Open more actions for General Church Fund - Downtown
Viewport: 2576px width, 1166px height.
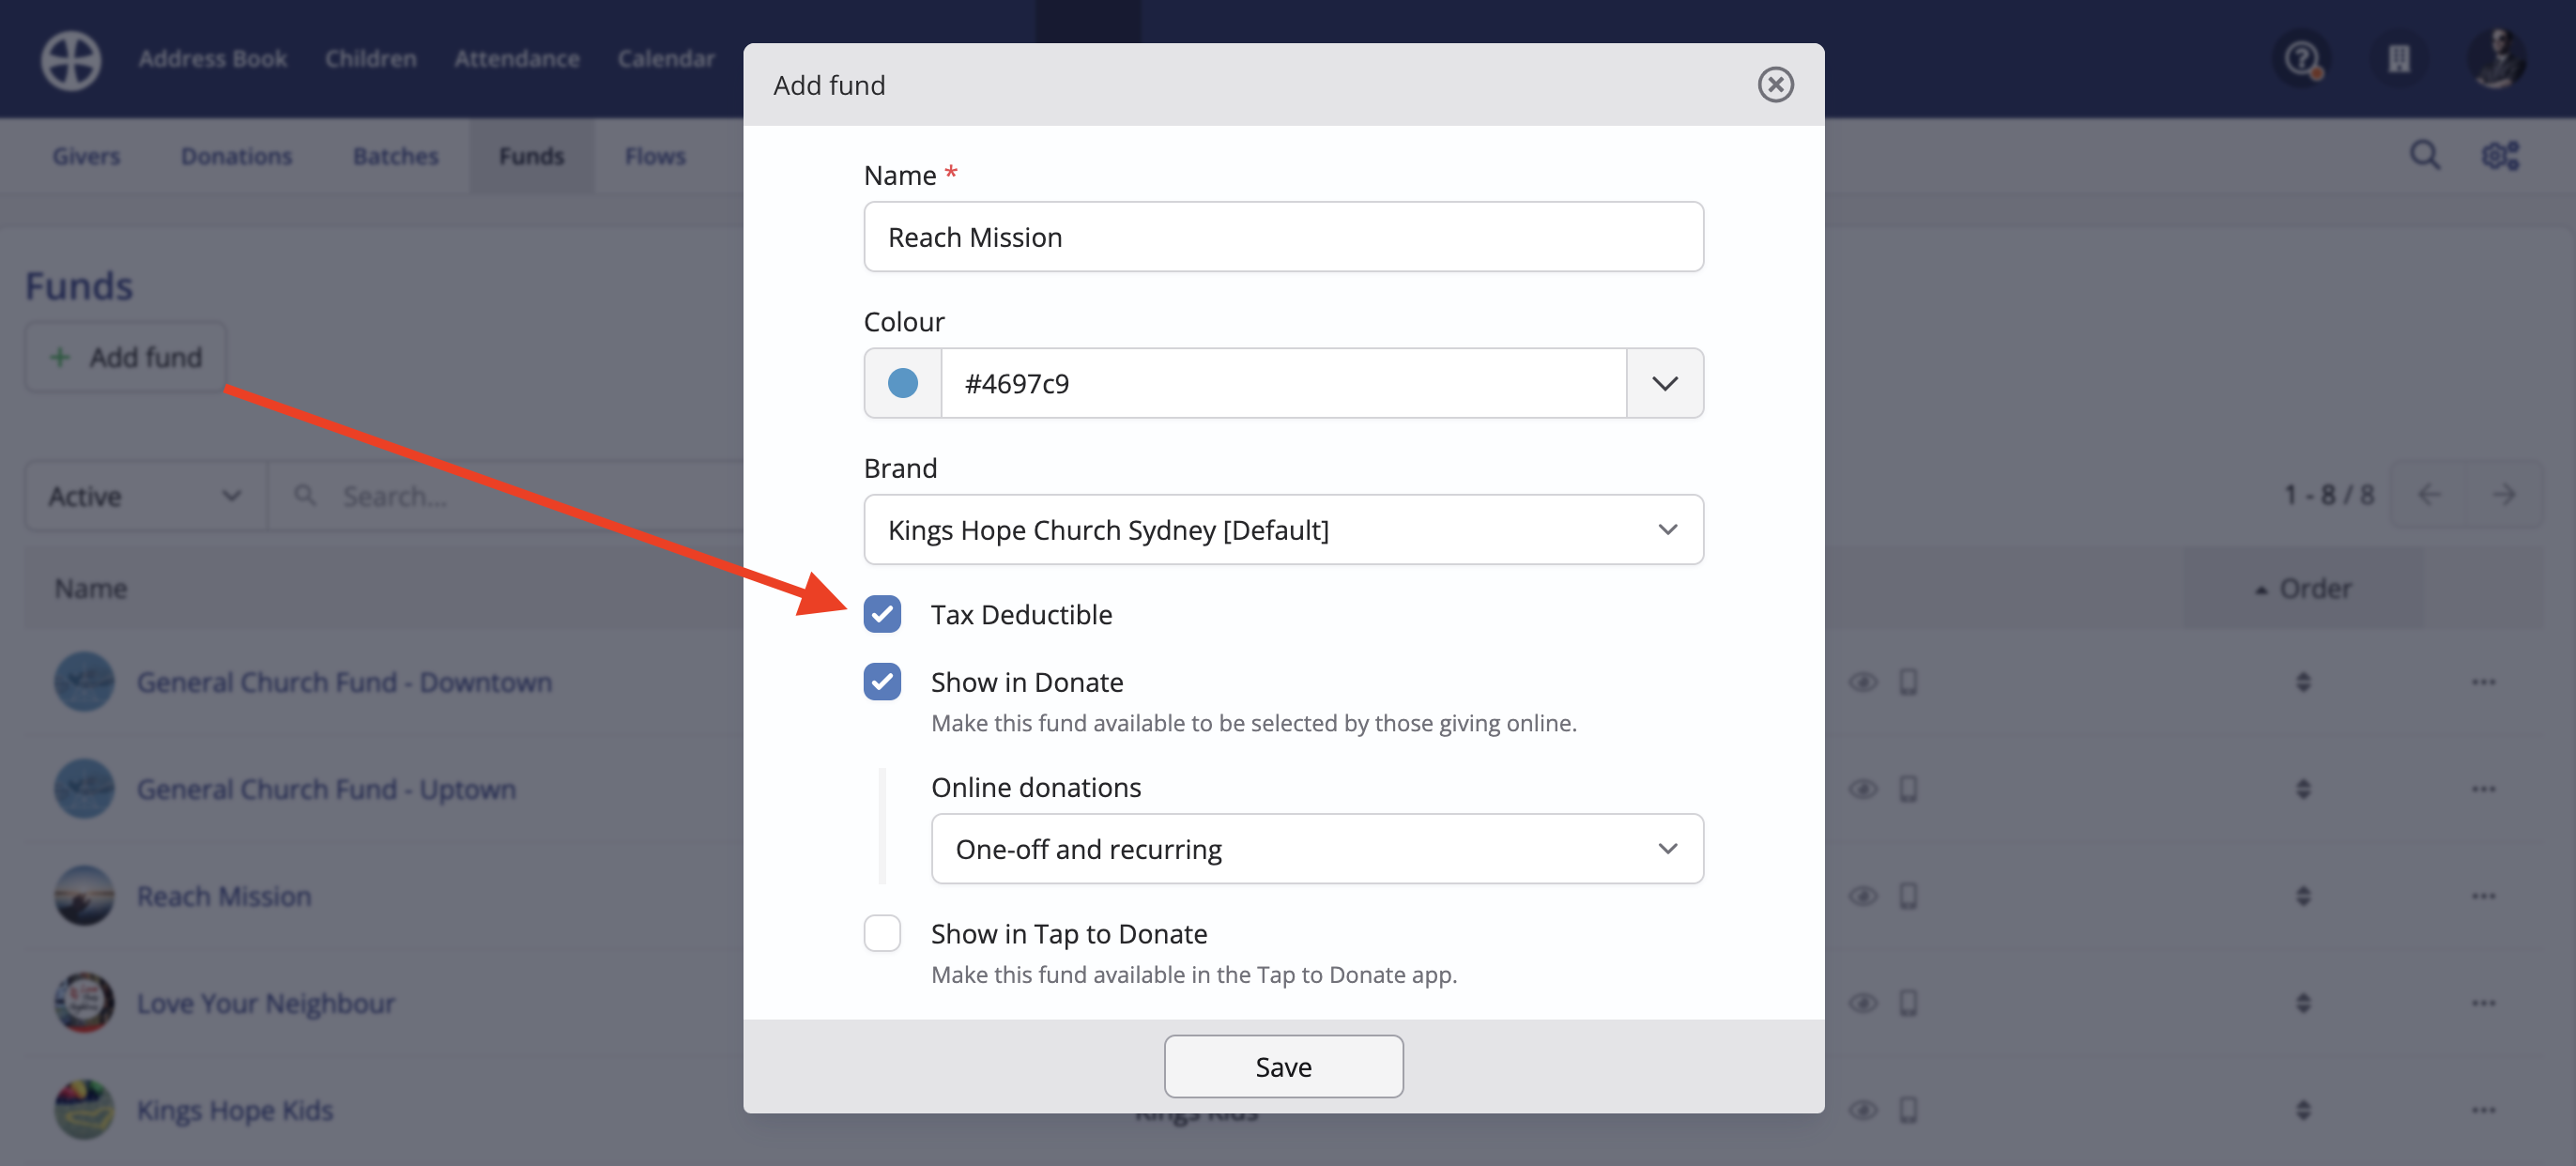pos(2484,682)
